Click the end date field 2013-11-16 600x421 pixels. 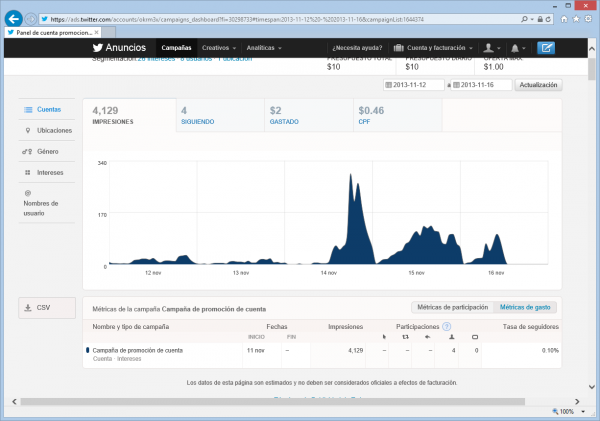pyautogui.click(x=481, y=85)
